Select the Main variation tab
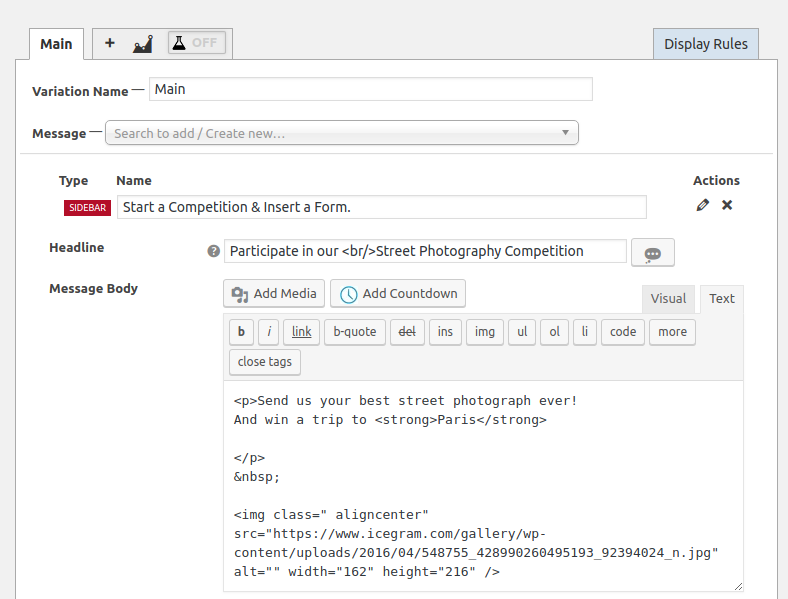788x599 pixels. pyautogui.click(x=56, y=44)
